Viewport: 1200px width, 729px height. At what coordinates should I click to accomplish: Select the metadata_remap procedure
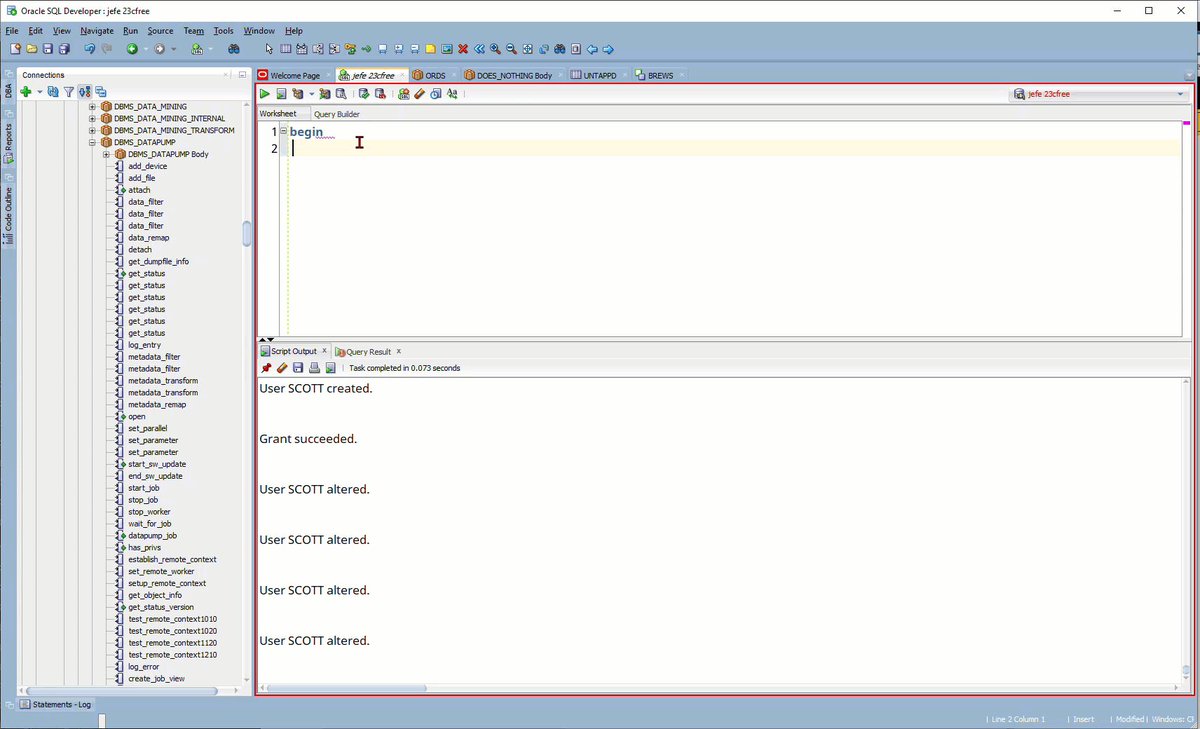156,404
